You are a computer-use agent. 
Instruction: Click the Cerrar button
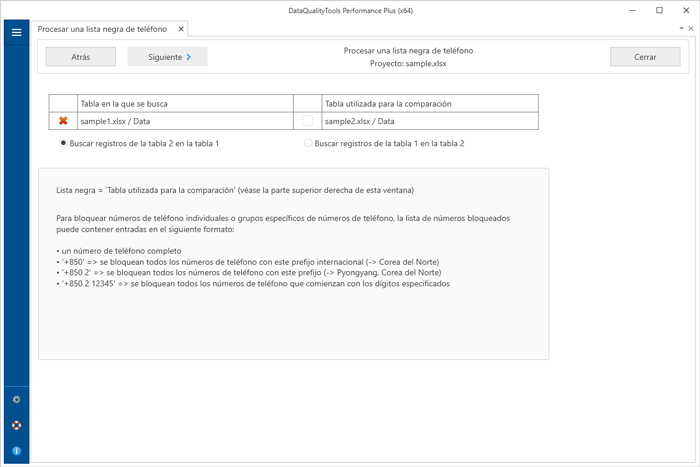645,57
